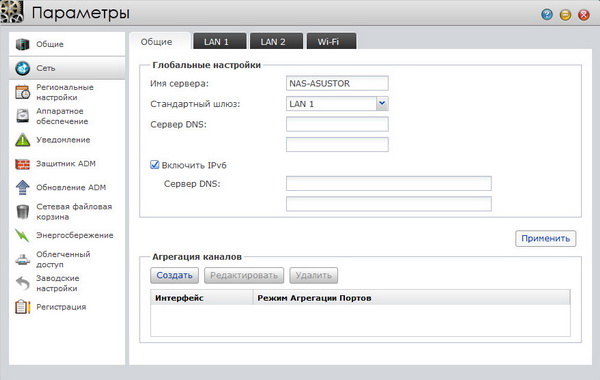This screenshot has height=380, width=600.
Task: Open Региональные настройки calendar icon
Action: pos(23,92)
